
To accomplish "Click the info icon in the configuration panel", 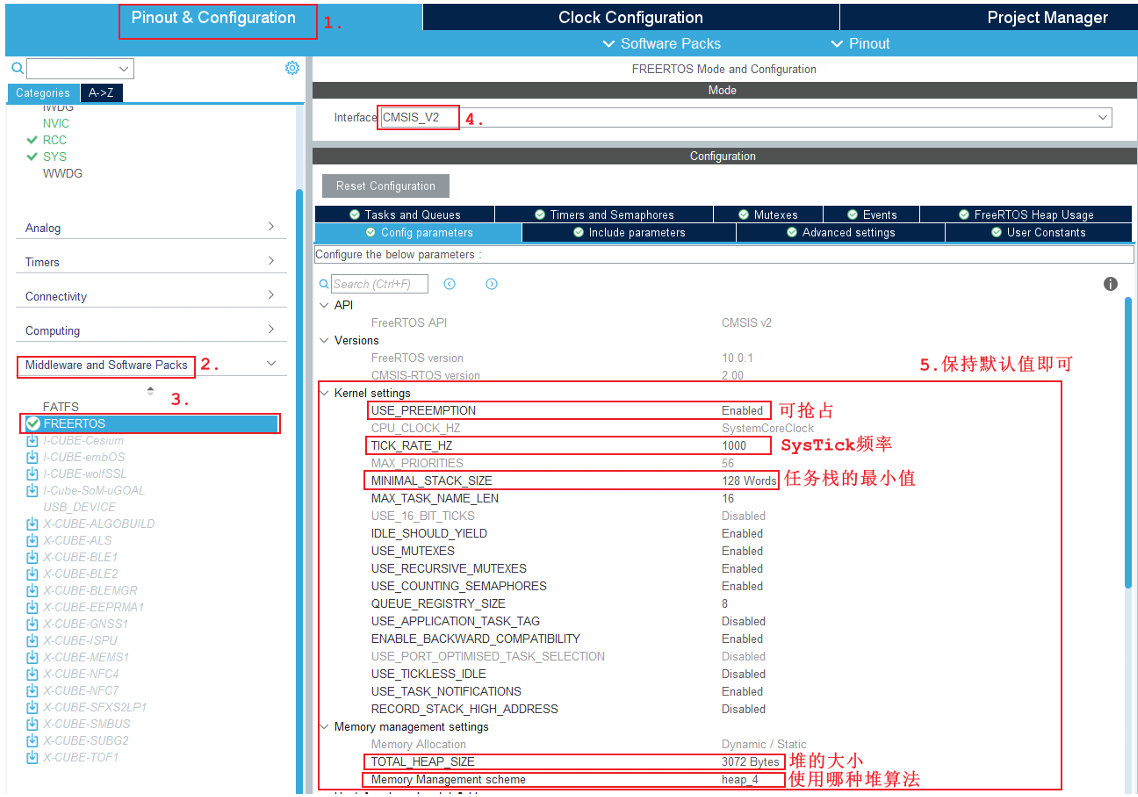I will tap(1110, 284).
